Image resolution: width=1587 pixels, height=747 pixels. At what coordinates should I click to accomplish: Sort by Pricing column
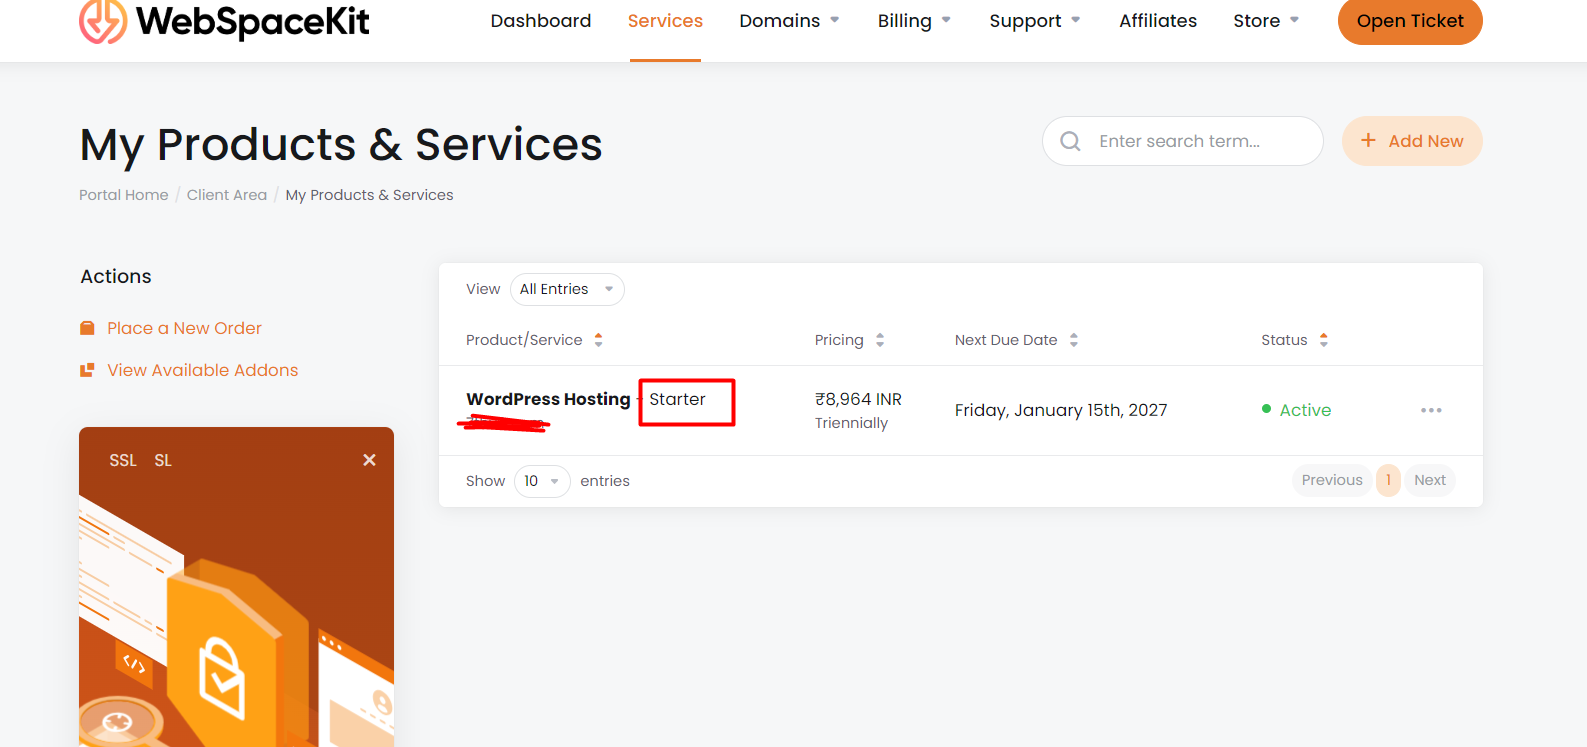[849, 340]
